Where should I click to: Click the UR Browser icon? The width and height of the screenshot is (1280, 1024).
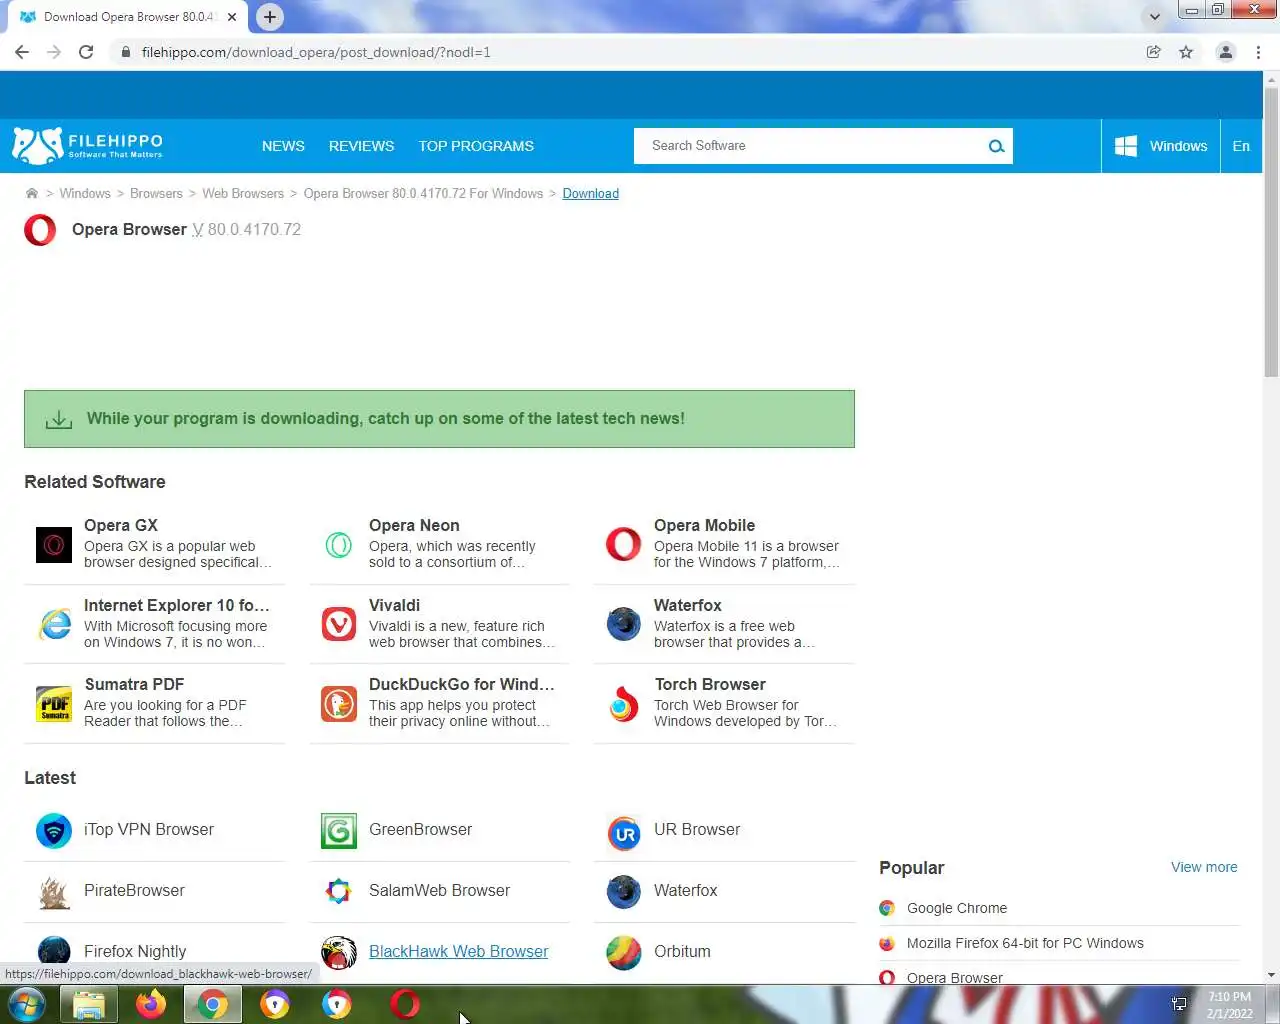pos(624,832)
